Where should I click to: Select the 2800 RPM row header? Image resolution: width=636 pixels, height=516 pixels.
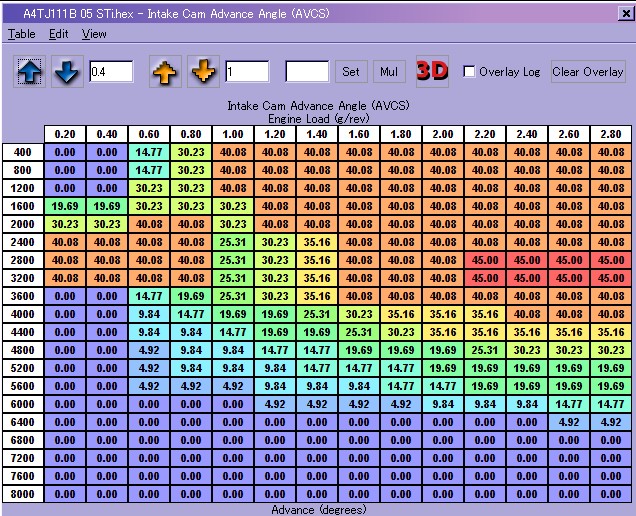click(23, 260)
